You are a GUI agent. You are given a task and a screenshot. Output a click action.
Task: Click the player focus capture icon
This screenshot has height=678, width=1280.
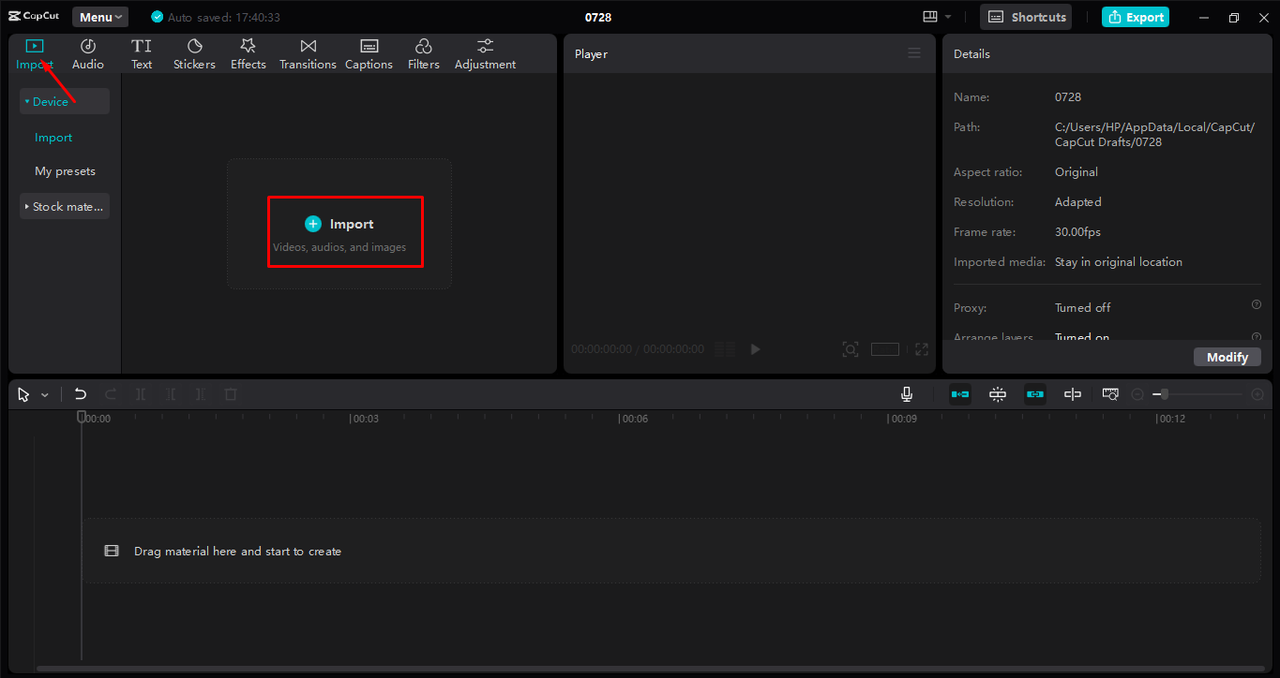pos(850,349)
